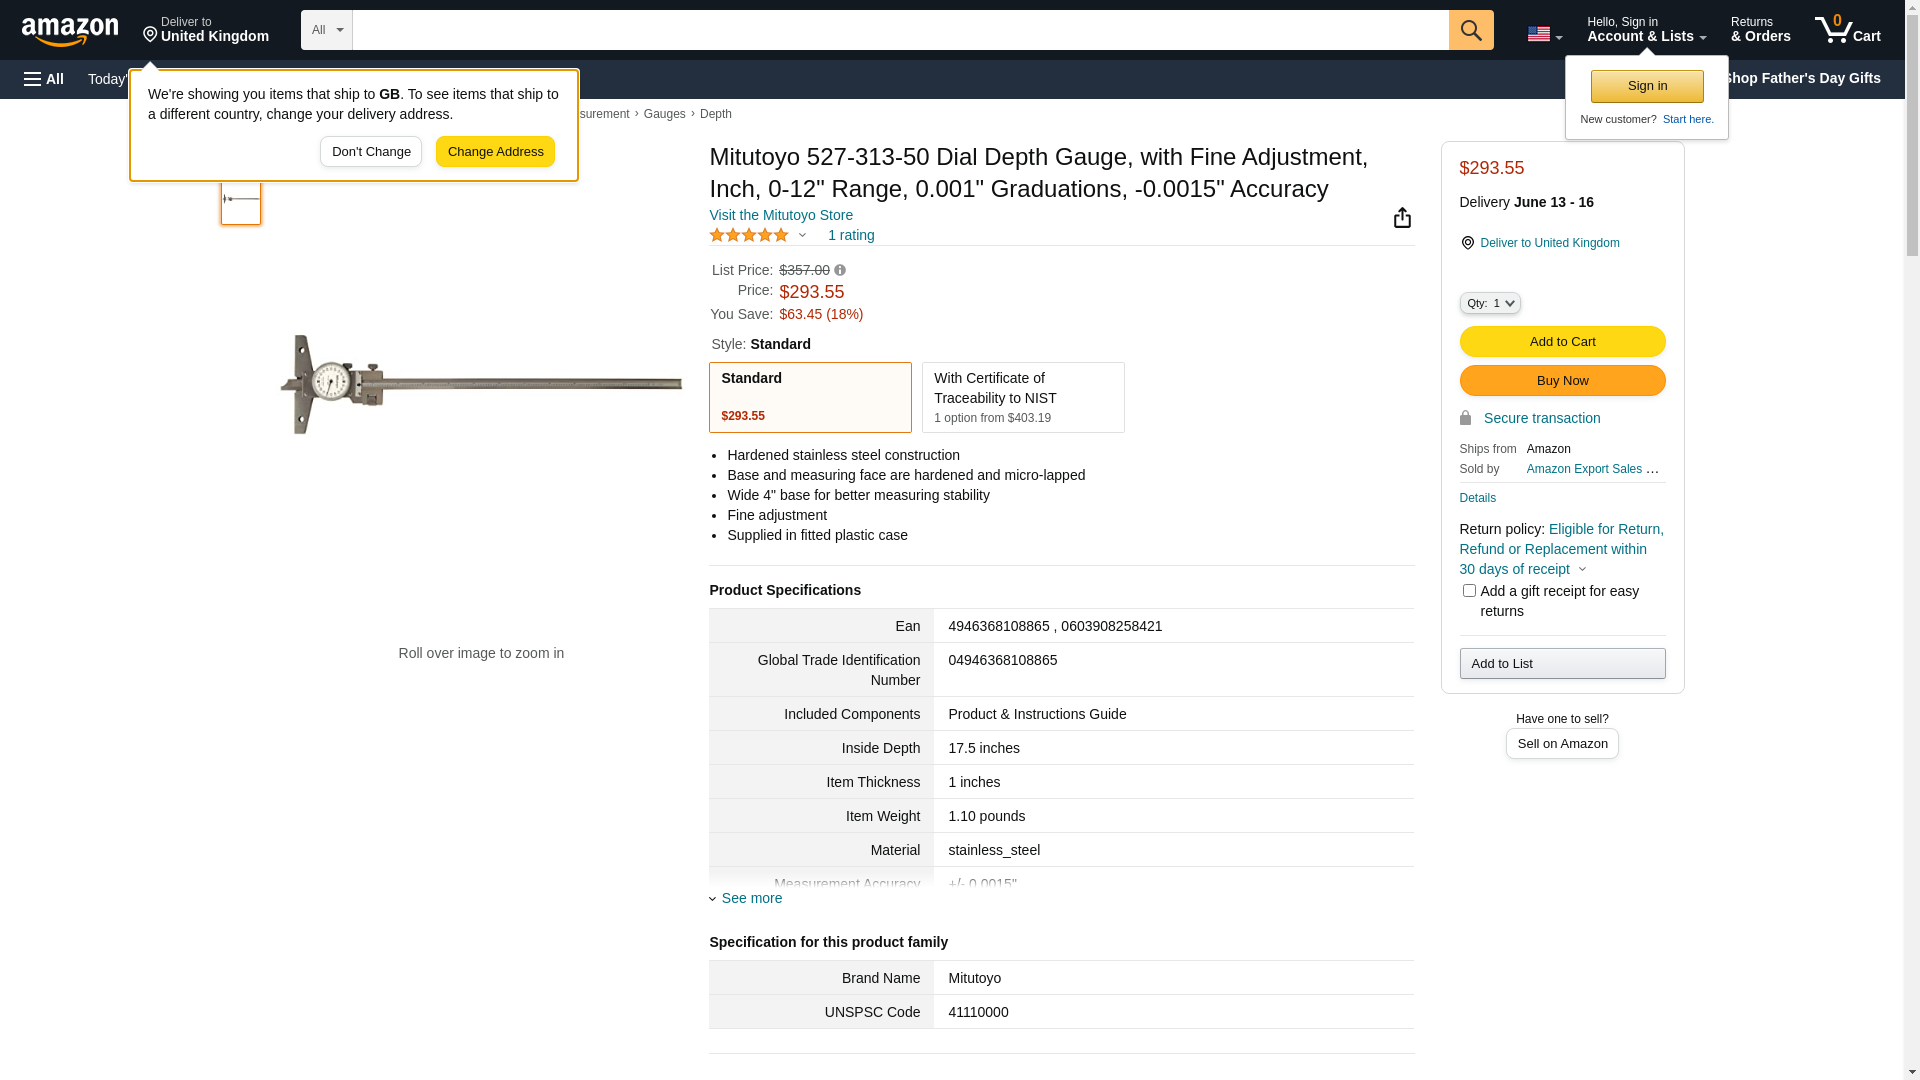The height and width of the screenshot is (1080, 1920).
Task: Open the All hamburger menu
Action: [44, 79]
